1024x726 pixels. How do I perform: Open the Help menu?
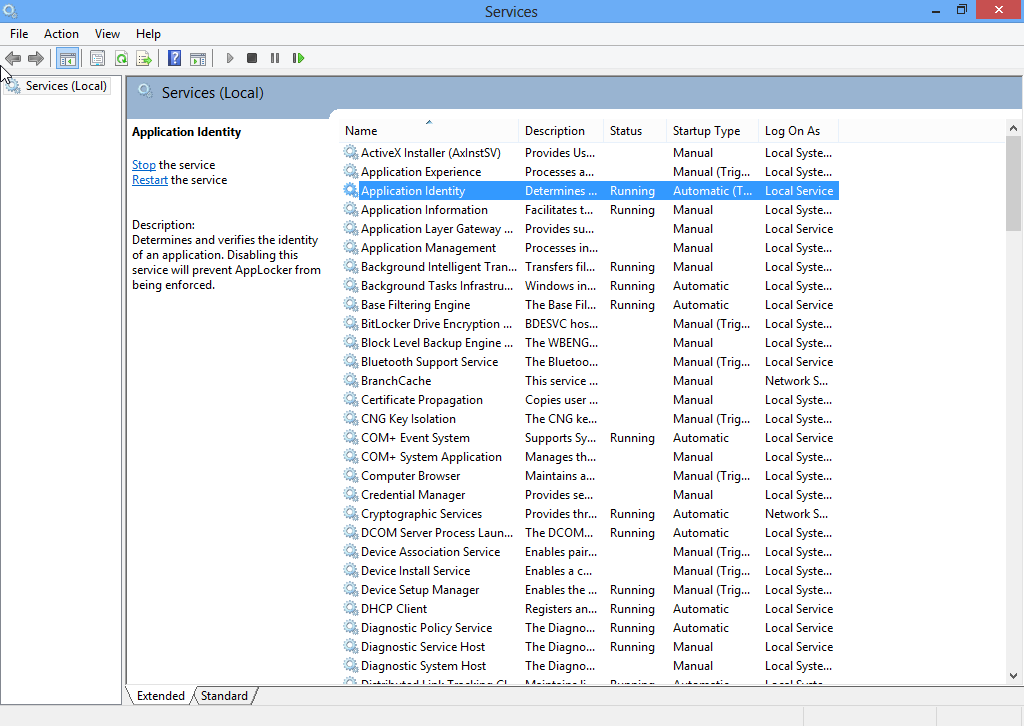[x=148, y=34]
